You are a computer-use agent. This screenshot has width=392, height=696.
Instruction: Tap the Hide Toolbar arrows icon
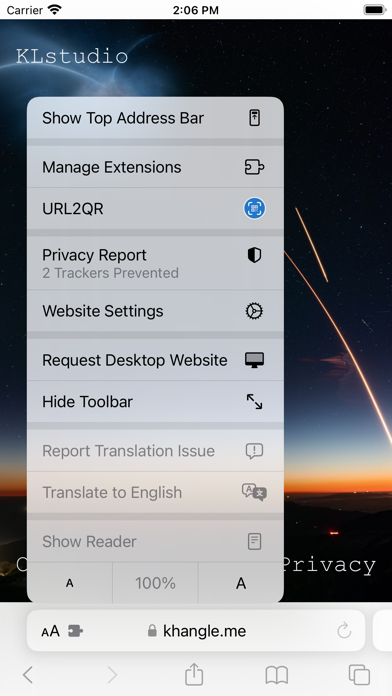point(254,402)
